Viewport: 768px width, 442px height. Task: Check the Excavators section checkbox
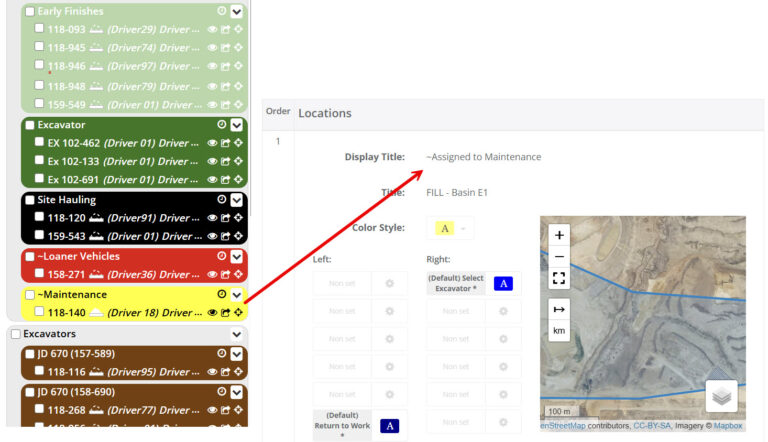point(16,334)
